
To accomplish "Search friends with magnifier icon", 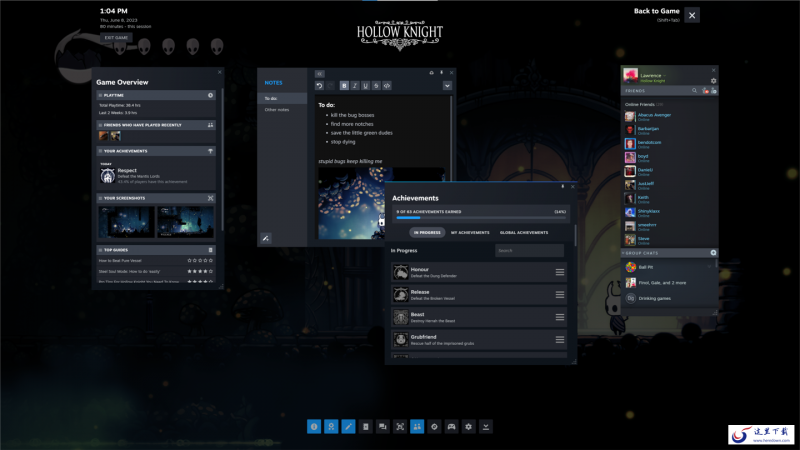I will (694, 91).
